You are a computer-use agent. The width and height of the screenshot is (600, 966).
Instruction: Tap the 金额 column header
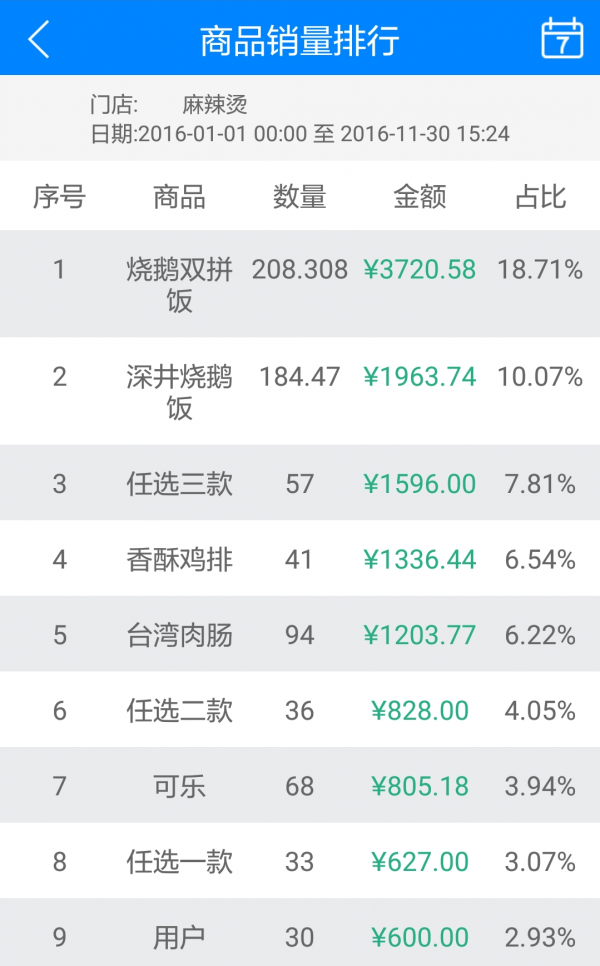coord(419,197)
